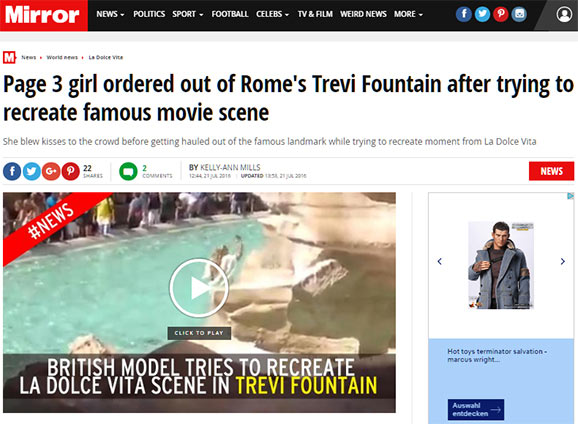
Task: Click World news breadcrumb link
Action: click(x=62, y=58)
